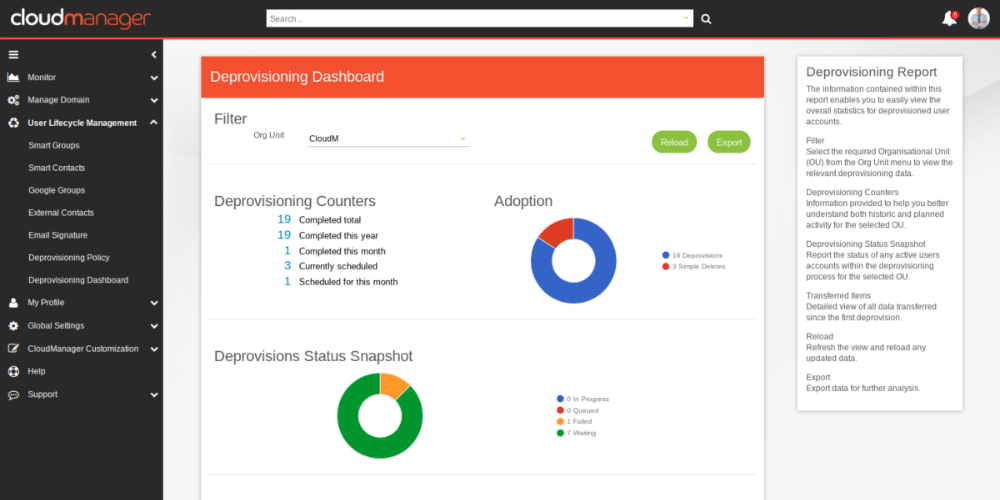Click the '16 Deprovisions' legend label
The image size is (1000, 500).
[697, 255]
